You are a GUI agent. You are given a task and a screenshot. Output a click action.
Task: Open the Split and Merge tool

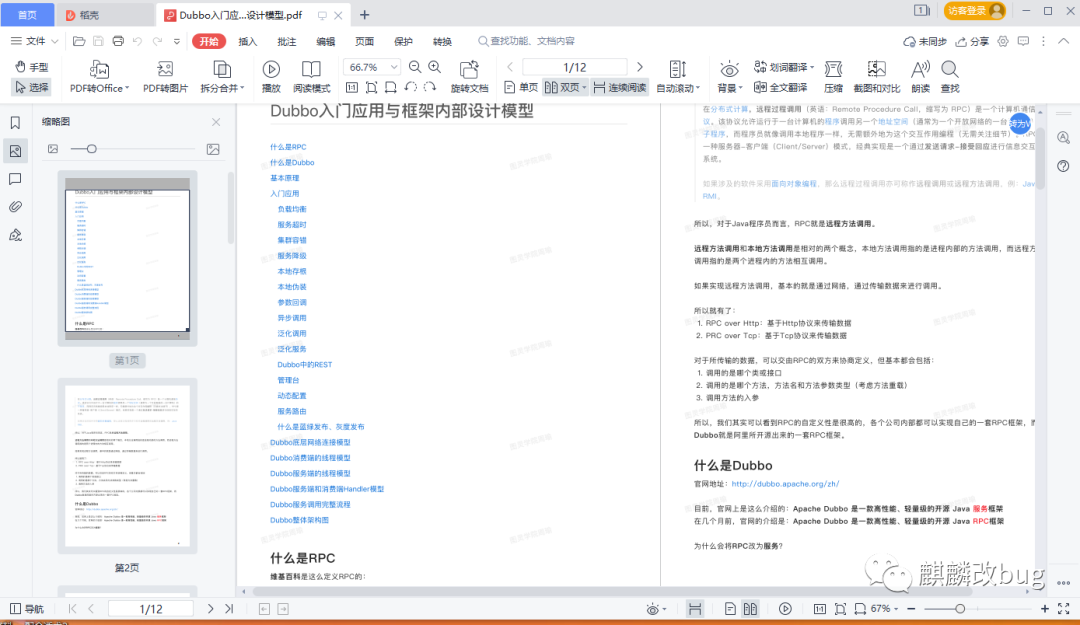point(222,76)
